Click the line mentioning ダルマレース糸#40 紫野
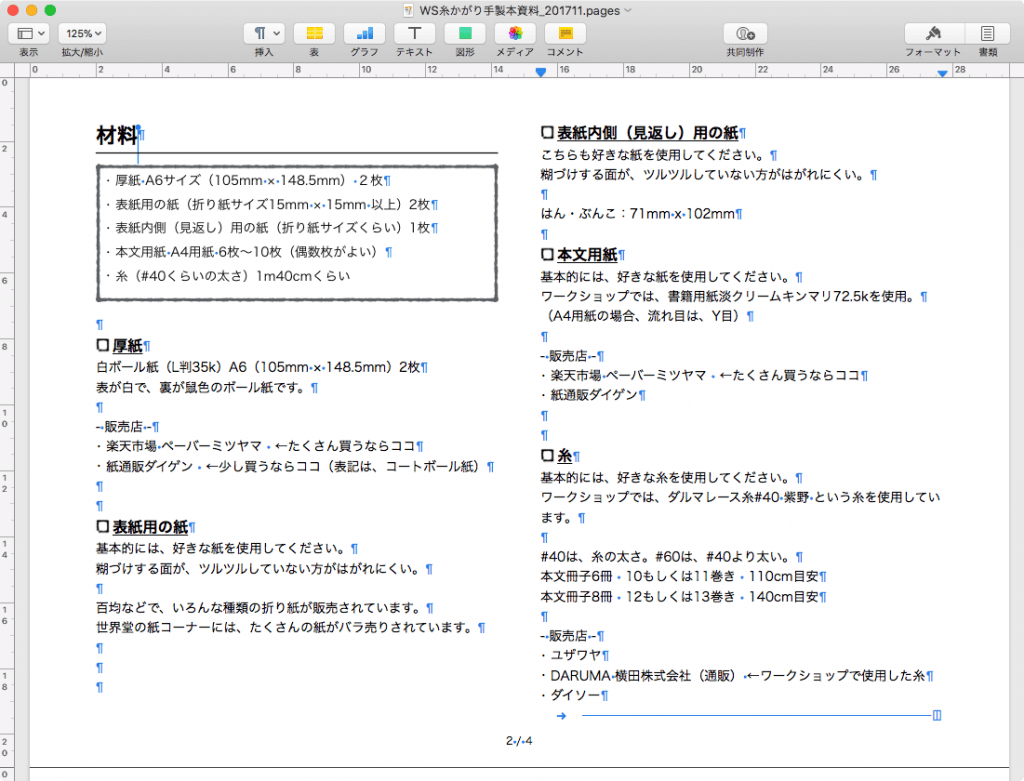Screen dimensions: 1024x781 (741, 498)
